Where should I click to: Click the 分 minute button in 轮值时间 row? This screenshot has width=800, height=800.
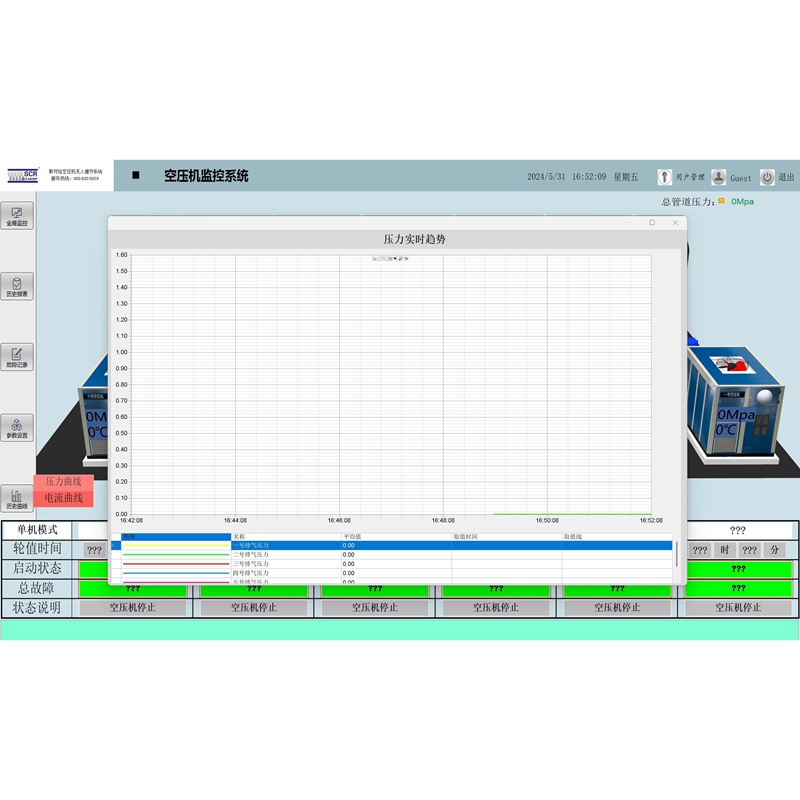click(774, 550)
